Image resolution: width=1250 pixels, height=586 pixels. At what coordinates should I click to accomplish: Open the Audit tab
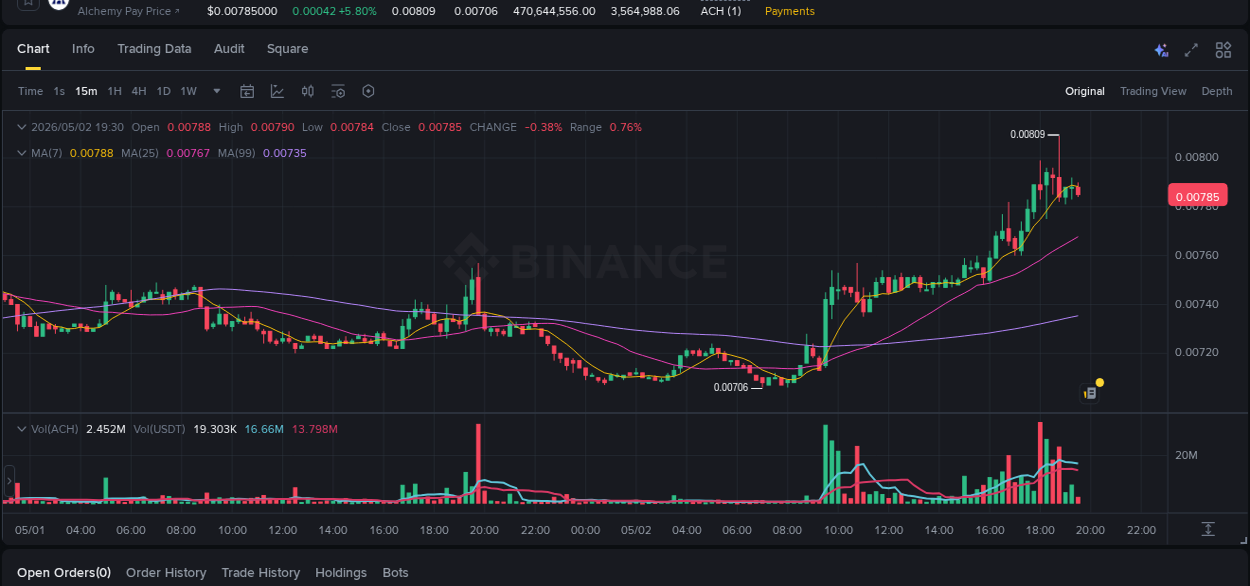pos(229,49)
